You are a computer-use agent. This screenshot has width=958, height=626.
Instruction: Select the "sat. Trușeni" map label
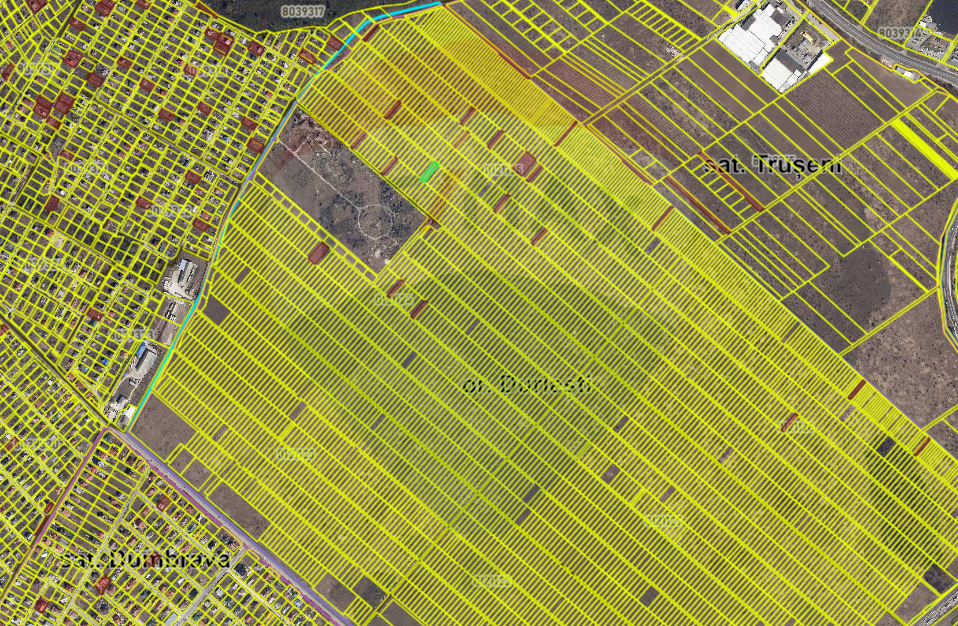pyautogui.click(x=770, y=165)
